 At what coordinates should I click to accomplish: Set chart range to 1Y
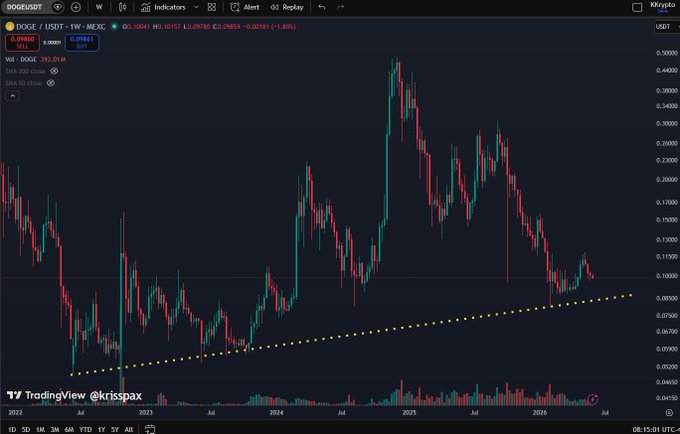(101, 429)
